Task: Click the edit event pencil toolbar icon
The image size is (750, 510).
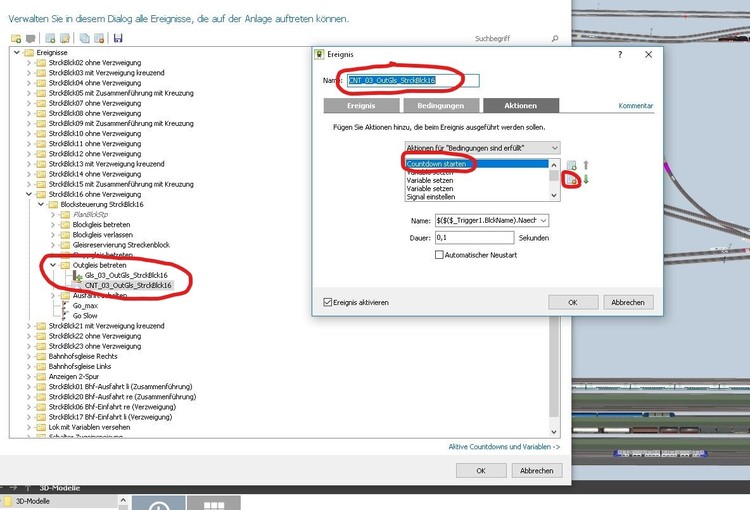Action: [x=65, y=38]
